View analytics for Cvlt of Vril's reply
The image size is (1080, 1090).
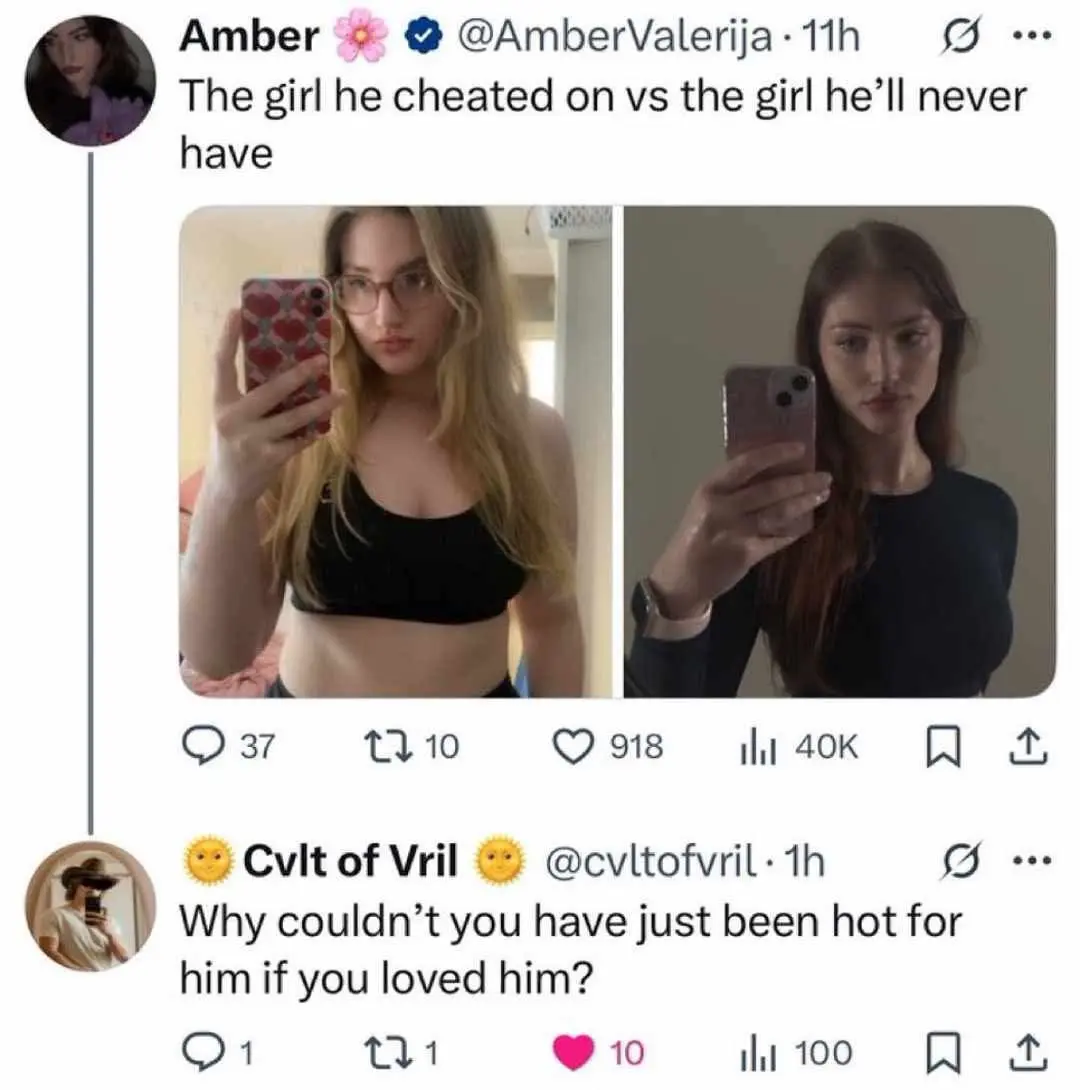pyautogui.click(x=753, y=1052)
